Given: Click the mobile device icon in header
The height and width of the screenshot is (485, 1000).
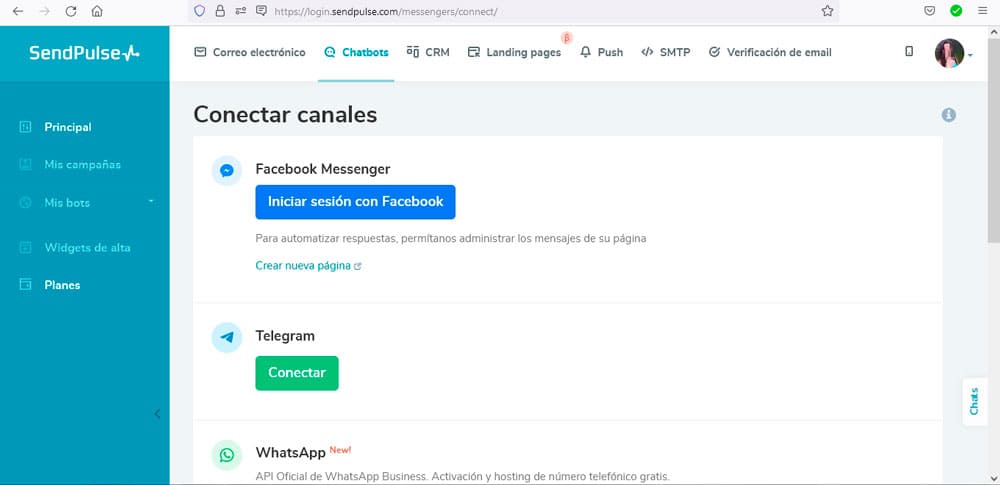Looking at the screenshot, I should (x=909, y=52).
